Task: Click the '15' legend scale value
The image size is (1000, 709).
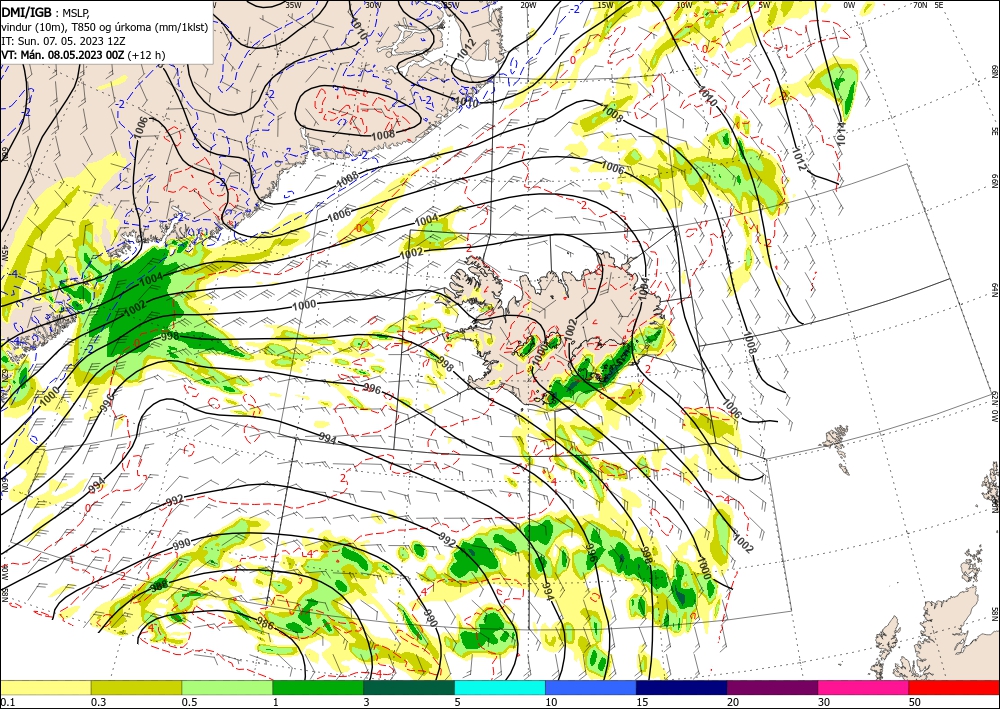Action: click(642, 702)
